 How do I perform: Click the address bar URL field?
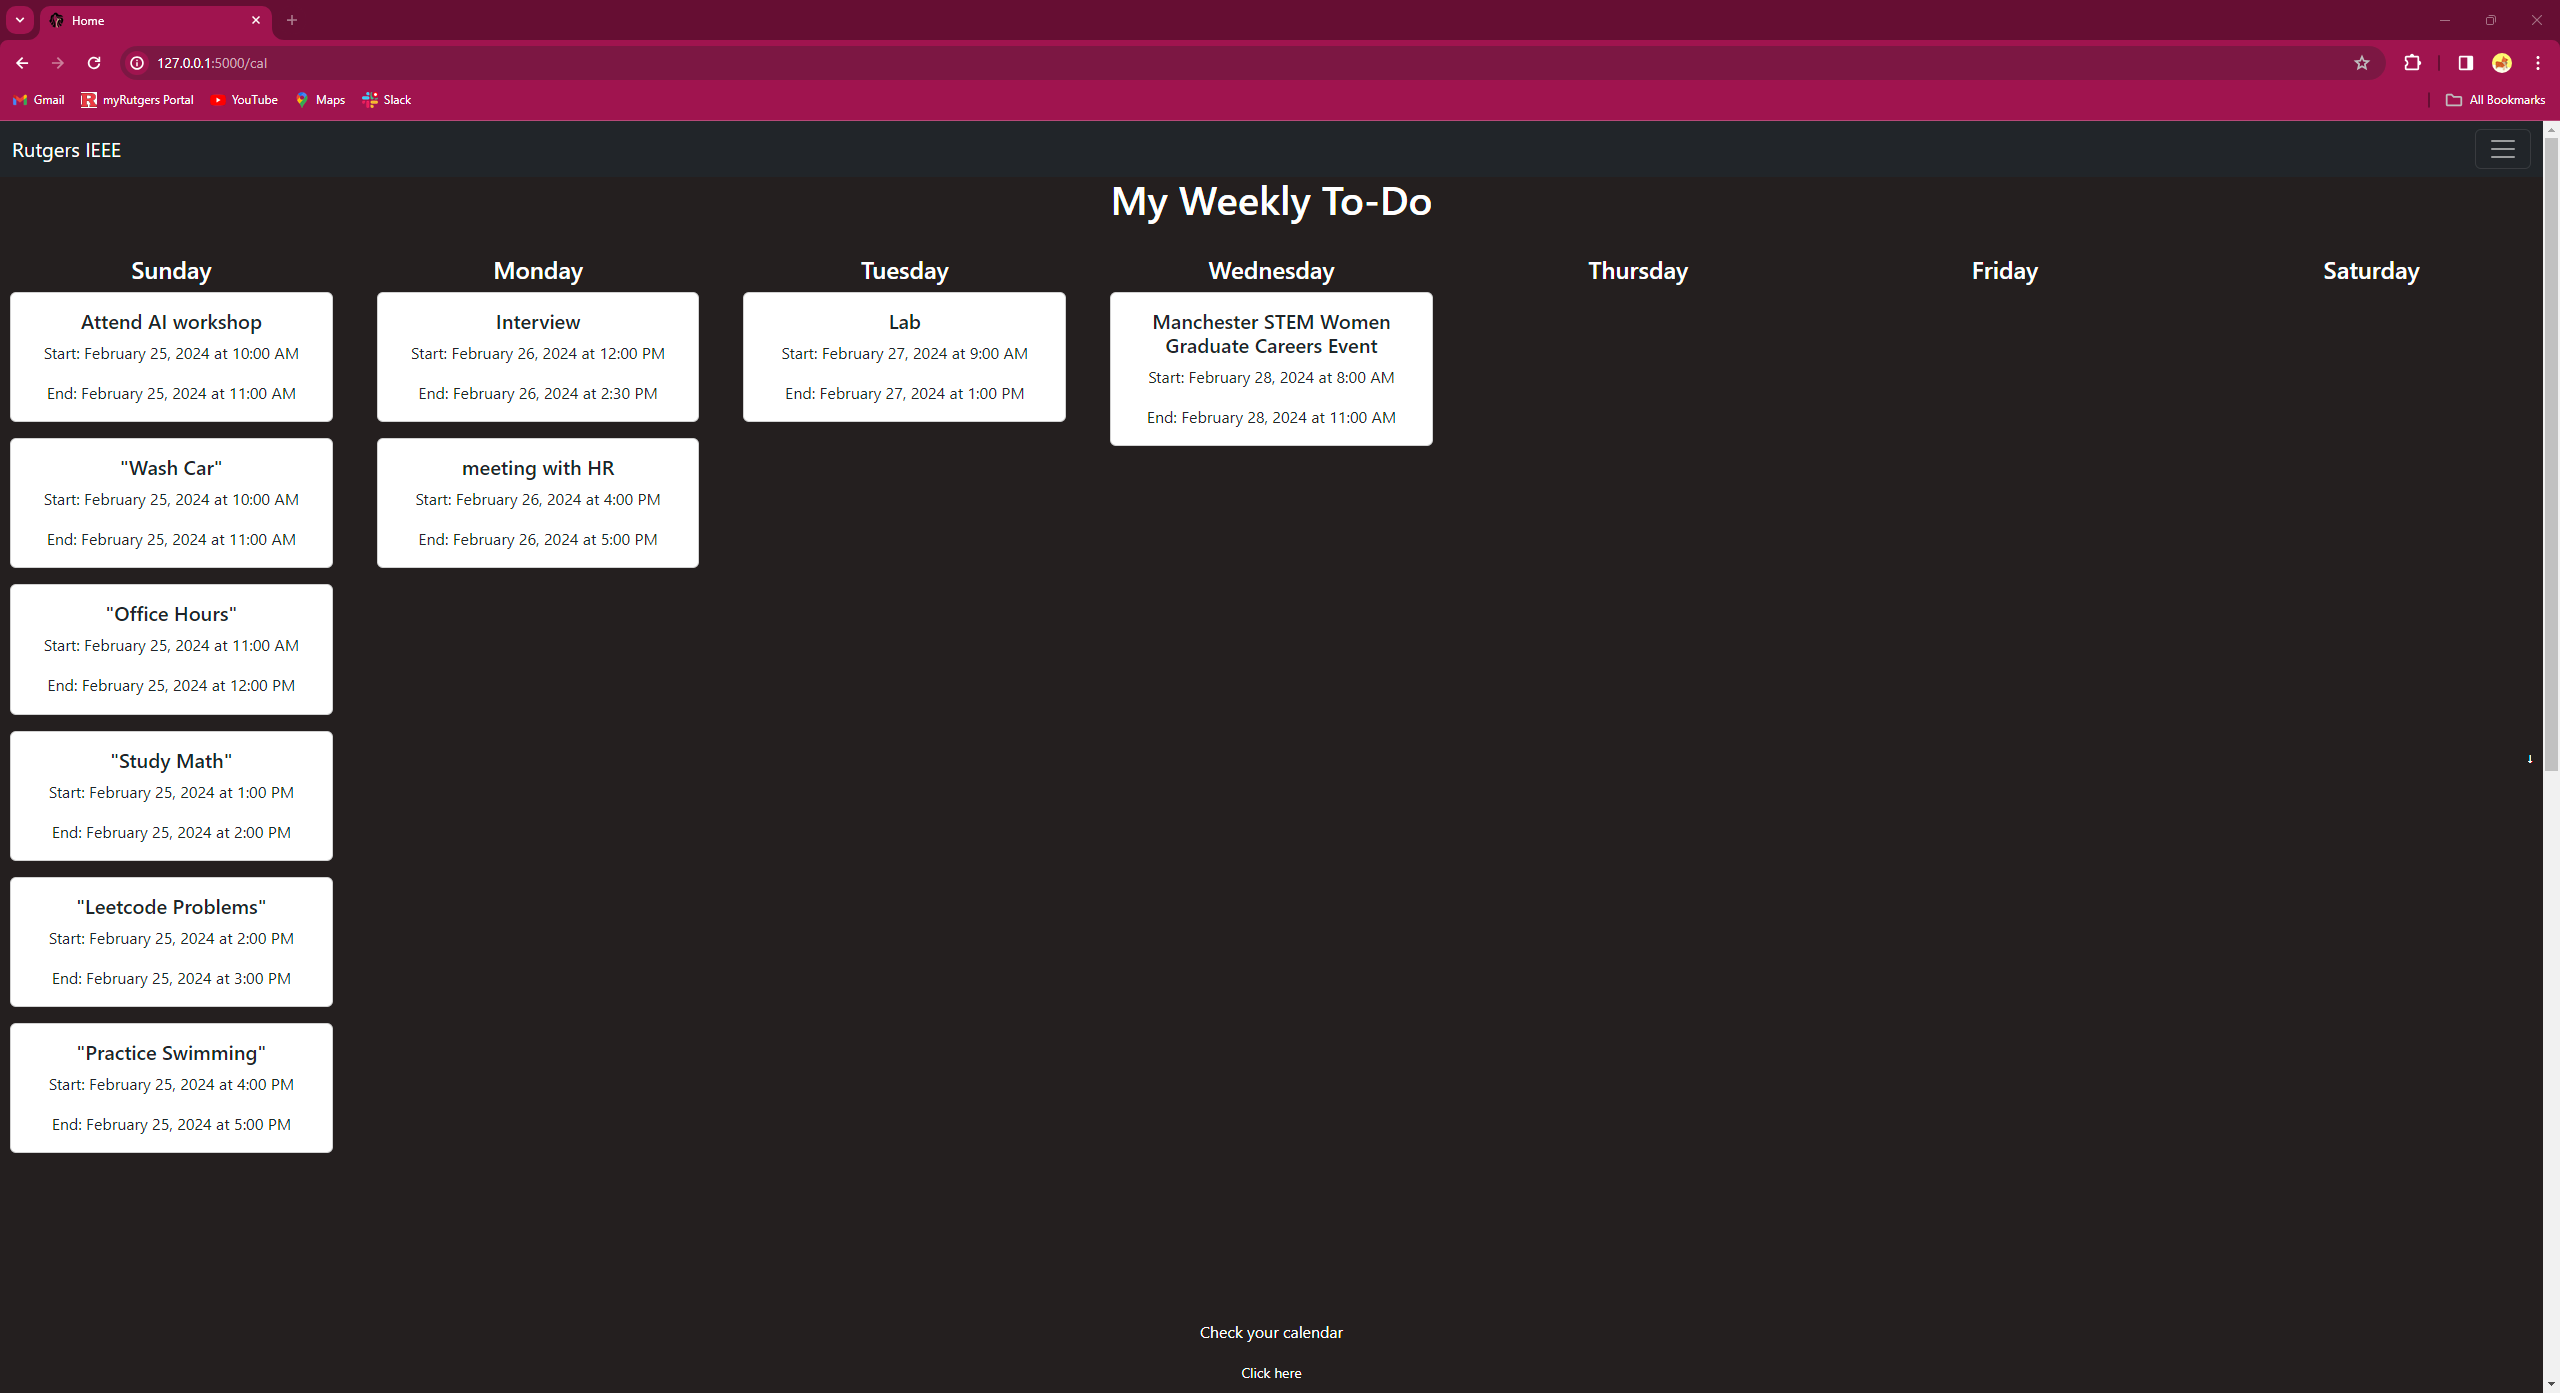tap(1200, 63)
